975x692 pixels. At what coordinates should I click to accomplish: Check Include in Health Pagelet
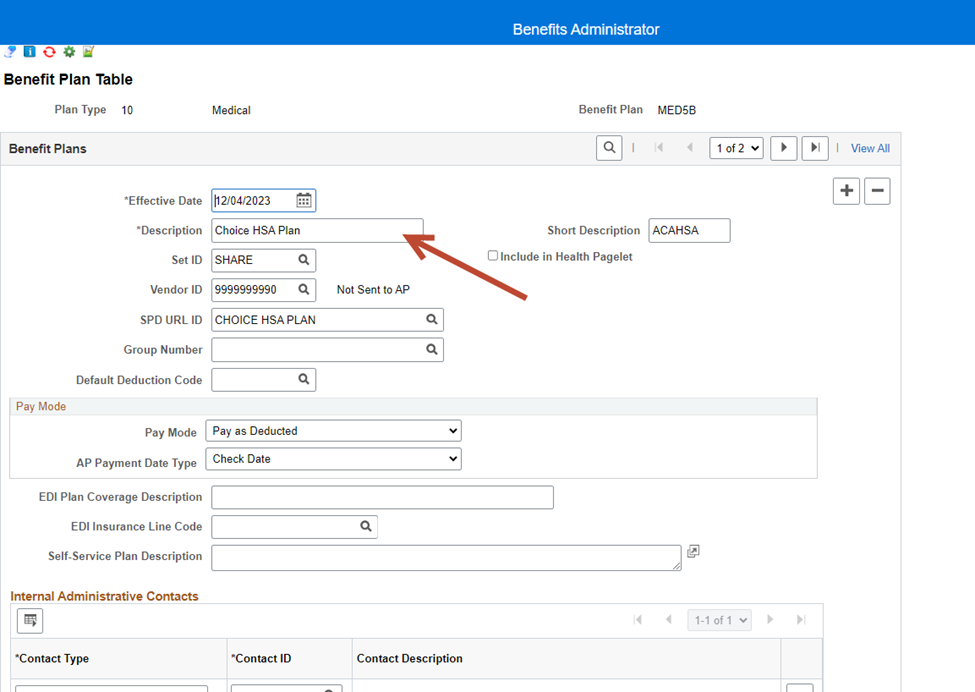point(492,256)
